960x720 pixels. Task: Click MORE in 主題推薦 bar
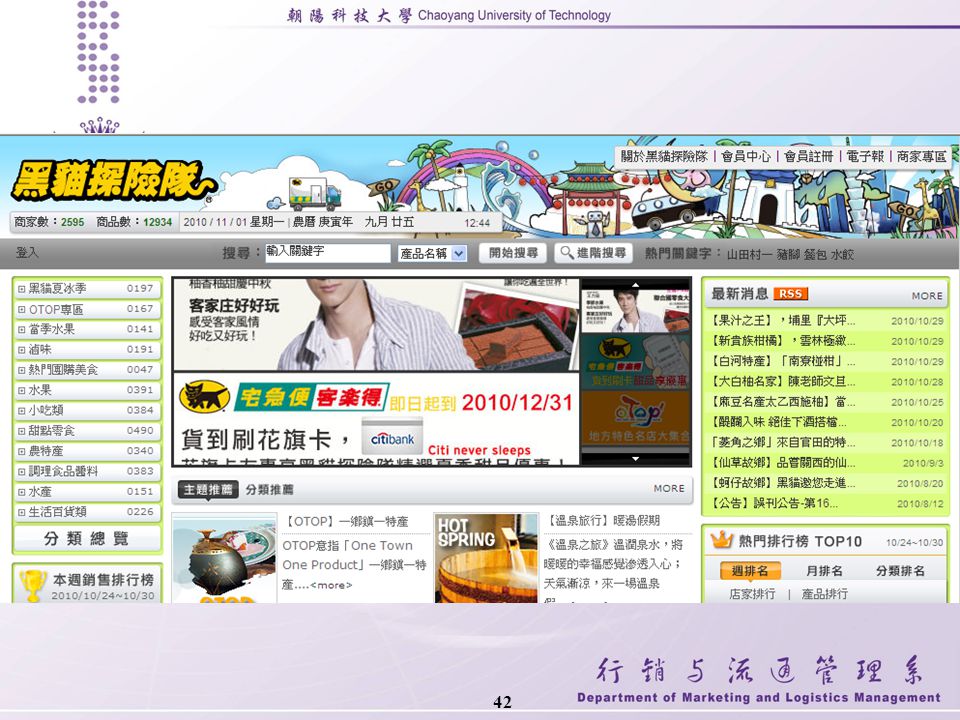coord(669,489)
